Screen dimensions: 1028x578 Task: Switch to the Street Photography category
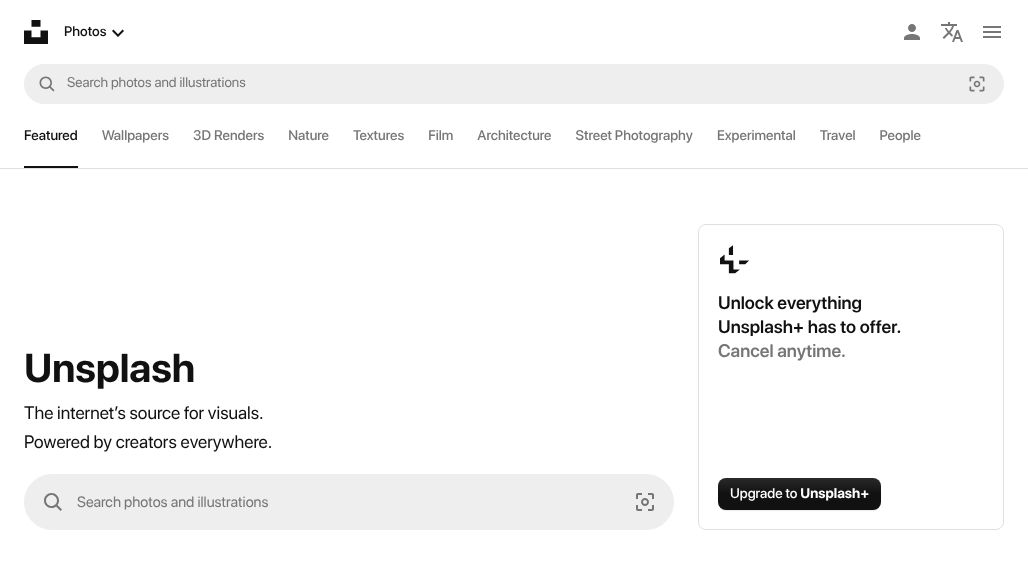[634, 135]
